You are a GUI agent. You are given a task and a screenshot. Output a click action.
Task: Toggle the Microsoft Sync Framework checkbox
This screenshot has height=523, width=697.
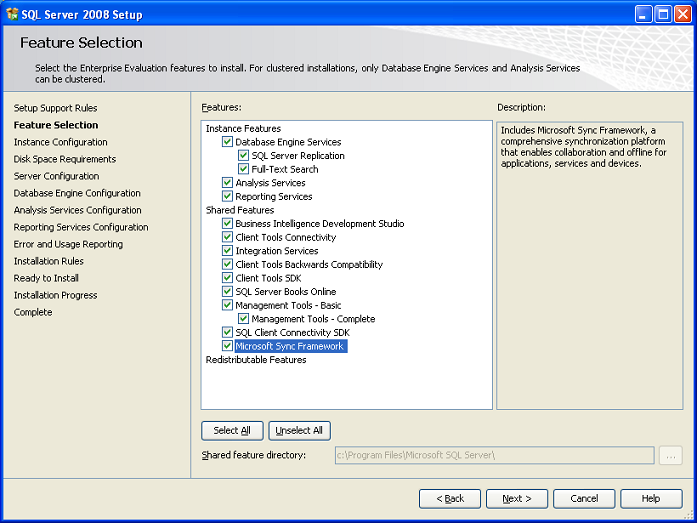(x=227, y=346)
